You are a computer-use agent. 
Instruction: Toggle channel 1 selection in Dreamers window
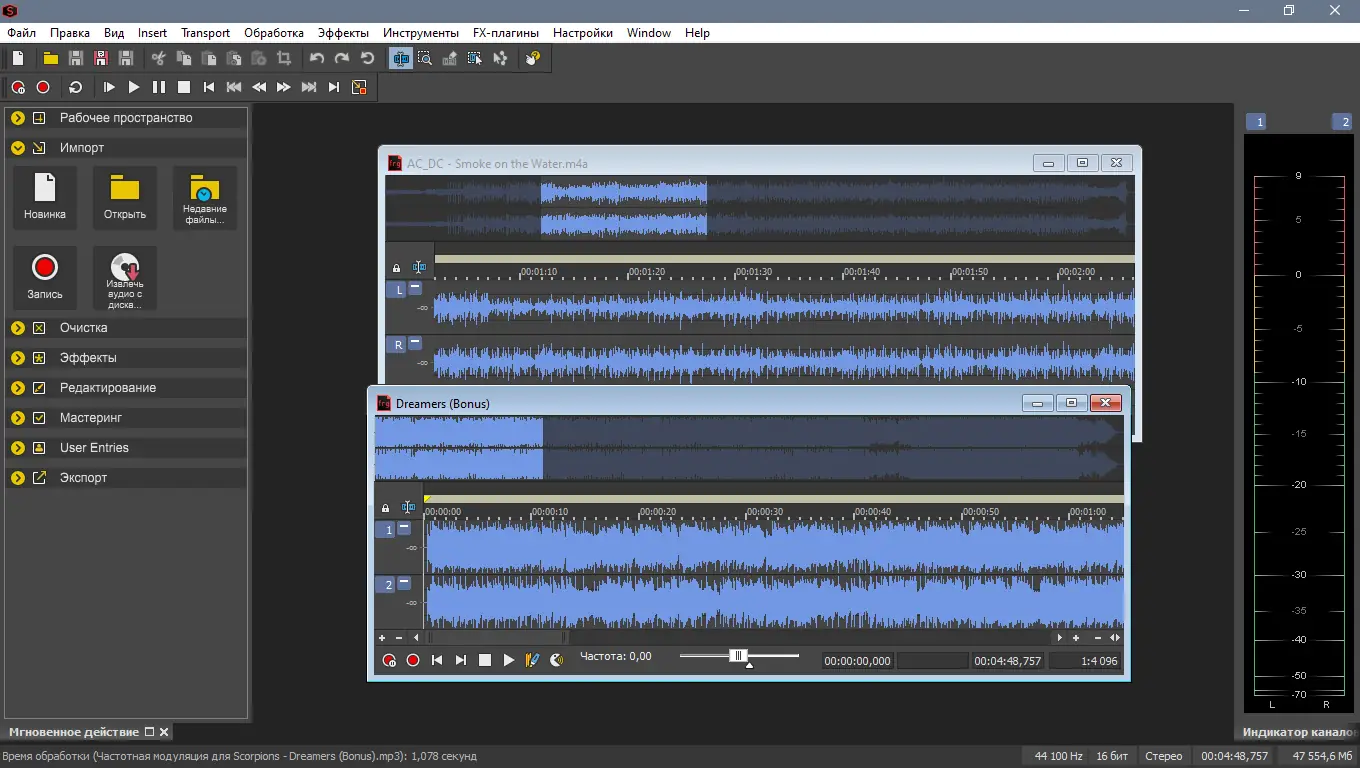click(x=387, y=529)
